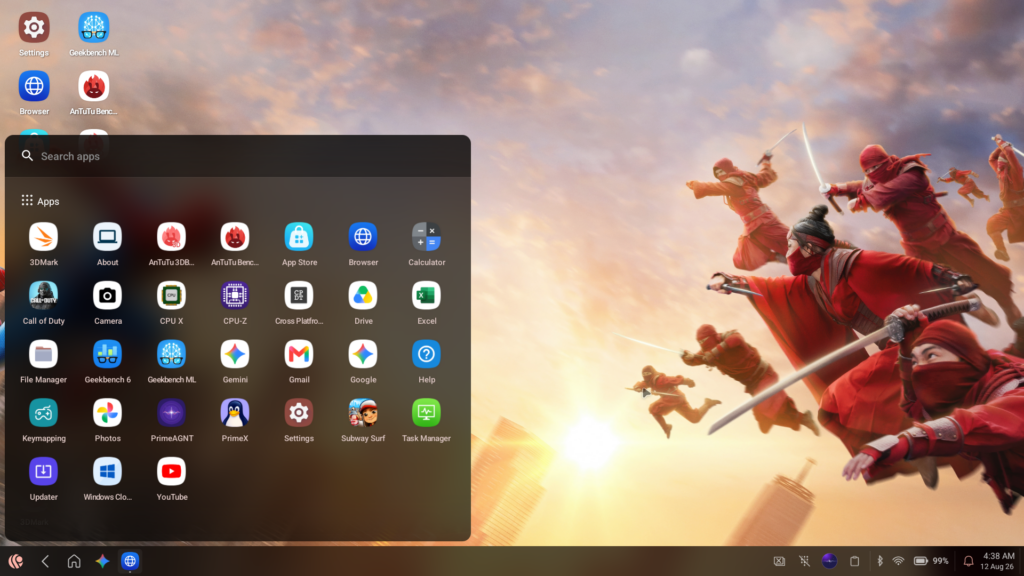This screenshot has height=576, width=1024.
Task: Click the Gemini sparkle icon in the taskbar
Action: 103,561
